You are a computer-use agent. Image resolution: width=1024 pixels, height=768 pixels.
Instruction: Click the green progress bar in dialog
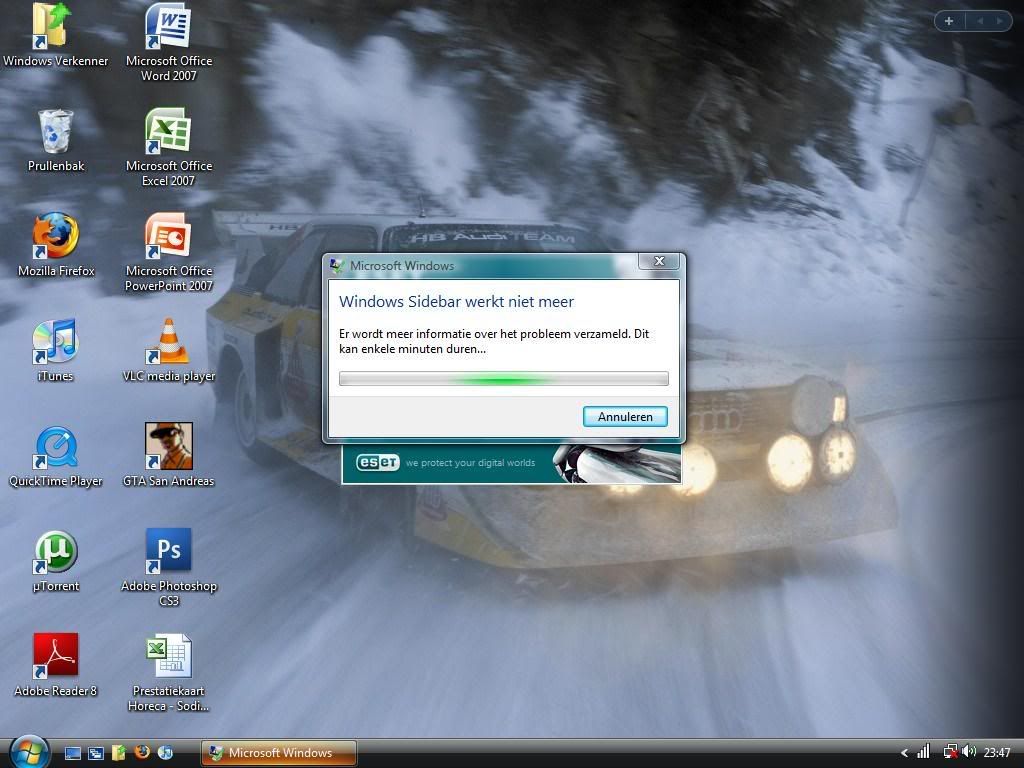(x=504, y=379)
